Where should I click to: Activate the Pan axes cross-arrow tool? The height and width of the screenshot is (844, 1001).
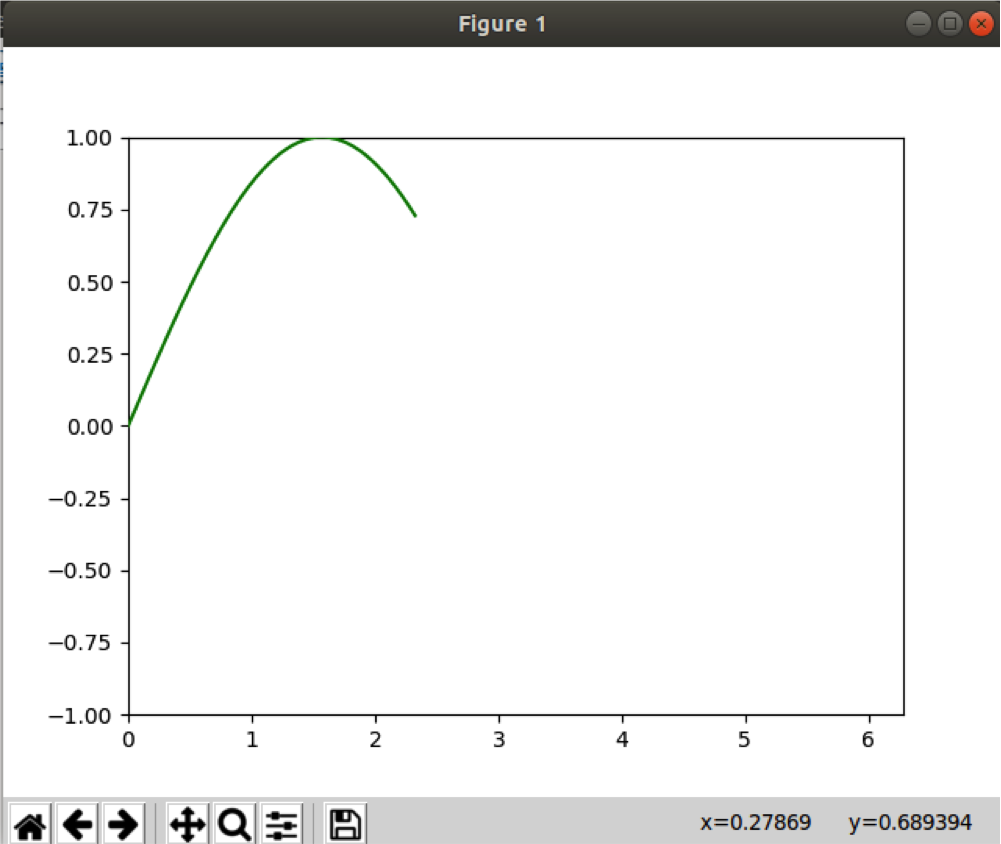(188, 824)
